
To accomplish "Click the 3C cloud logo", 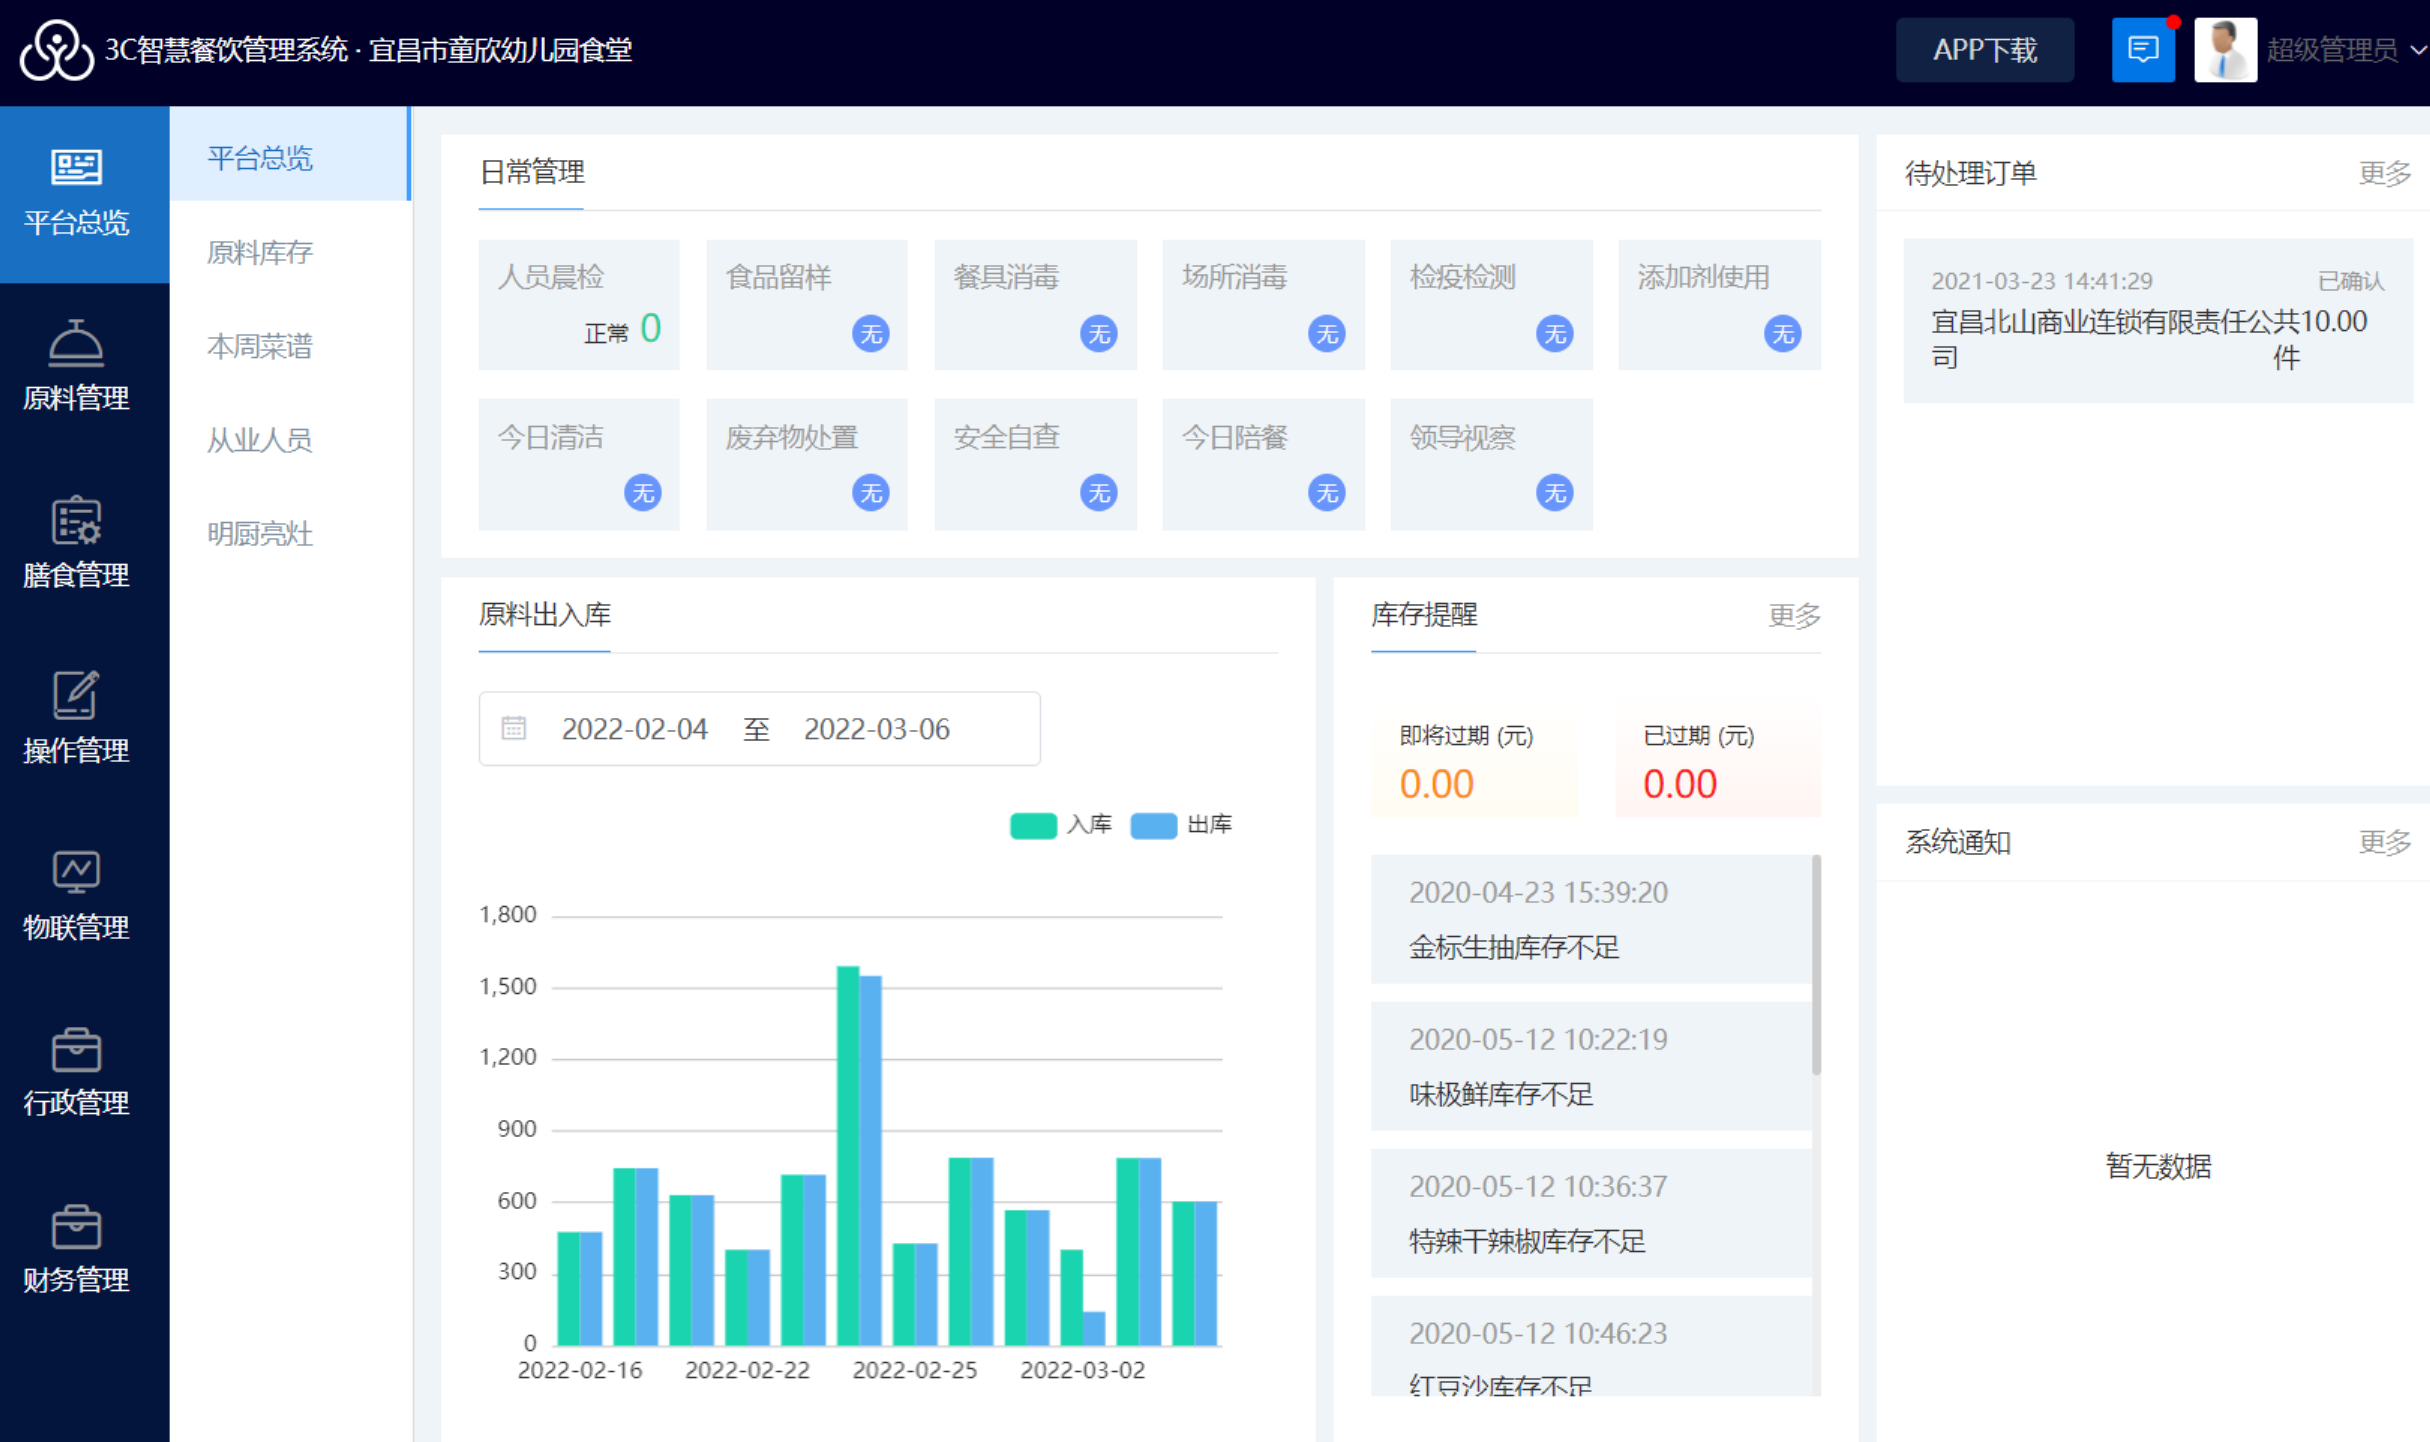I will click(x=56, y=49).
